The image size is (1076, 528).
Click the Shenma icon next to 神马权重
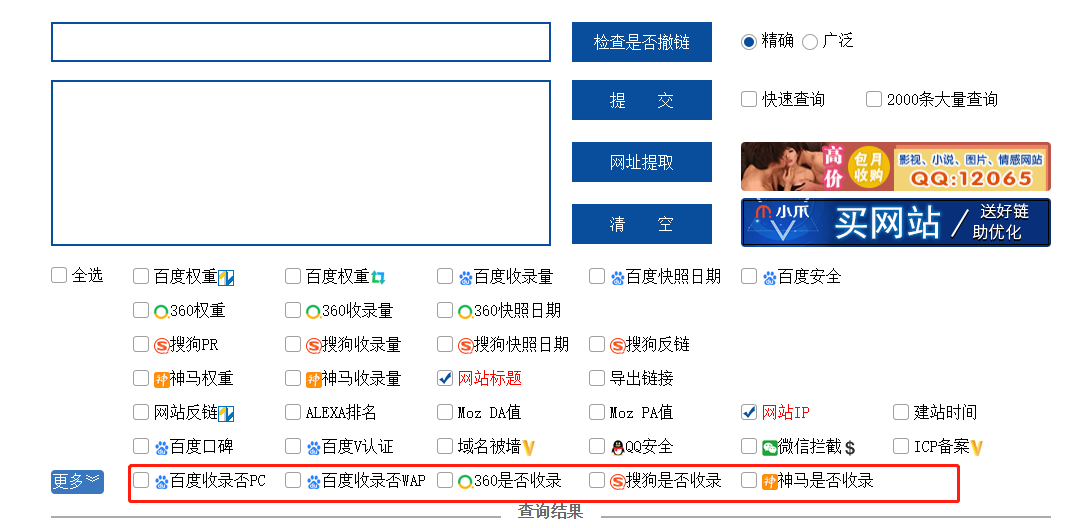coord(161,380)
